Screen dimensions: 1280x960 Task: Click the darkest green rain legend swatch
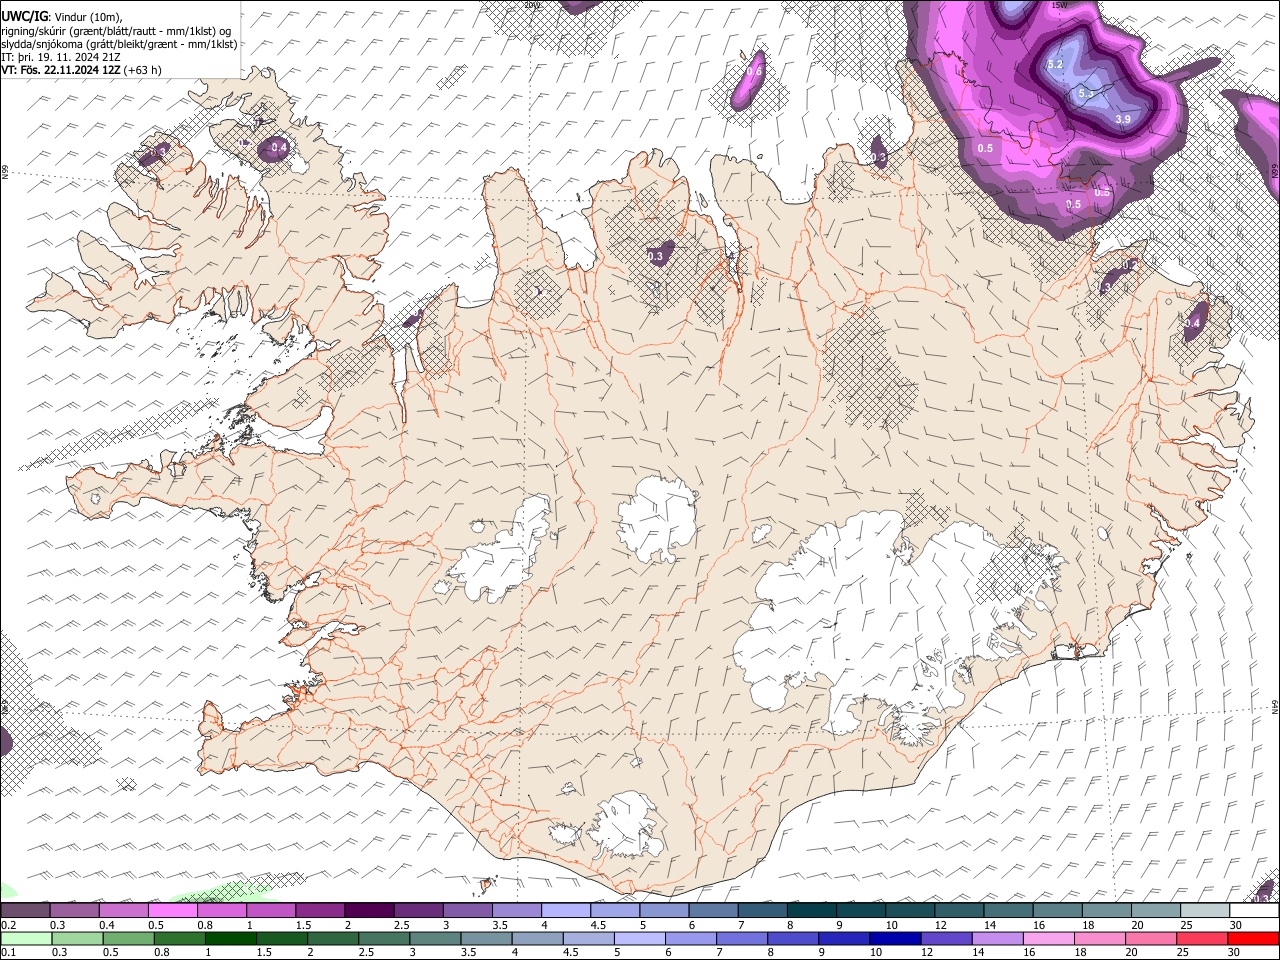pos(231,939)
